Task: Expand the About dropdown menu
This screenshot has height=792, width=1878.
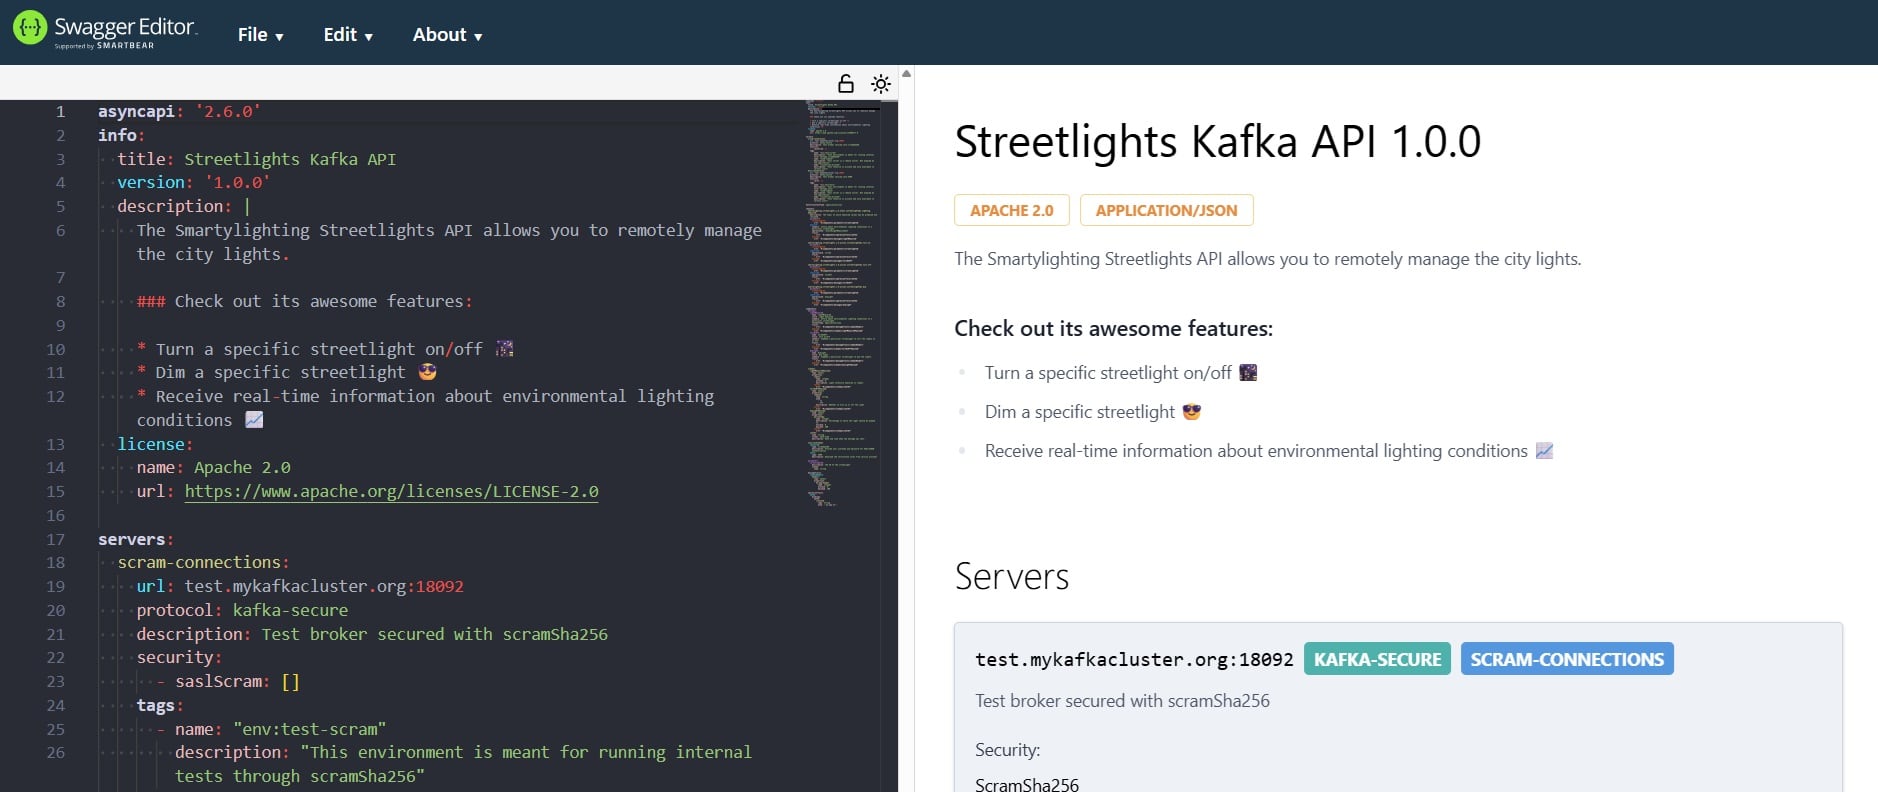Action: tap(447, 35)
